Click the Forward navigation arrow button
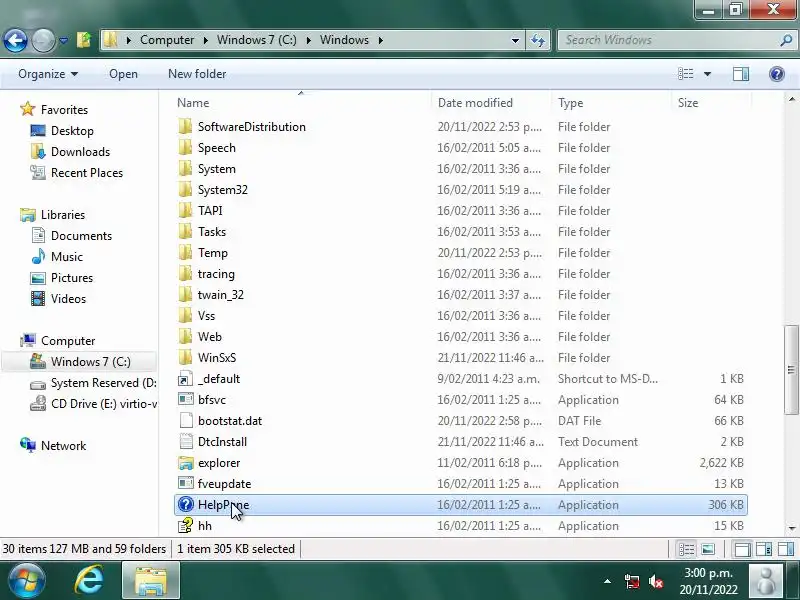The image size is (800, 600). (43, 40)
